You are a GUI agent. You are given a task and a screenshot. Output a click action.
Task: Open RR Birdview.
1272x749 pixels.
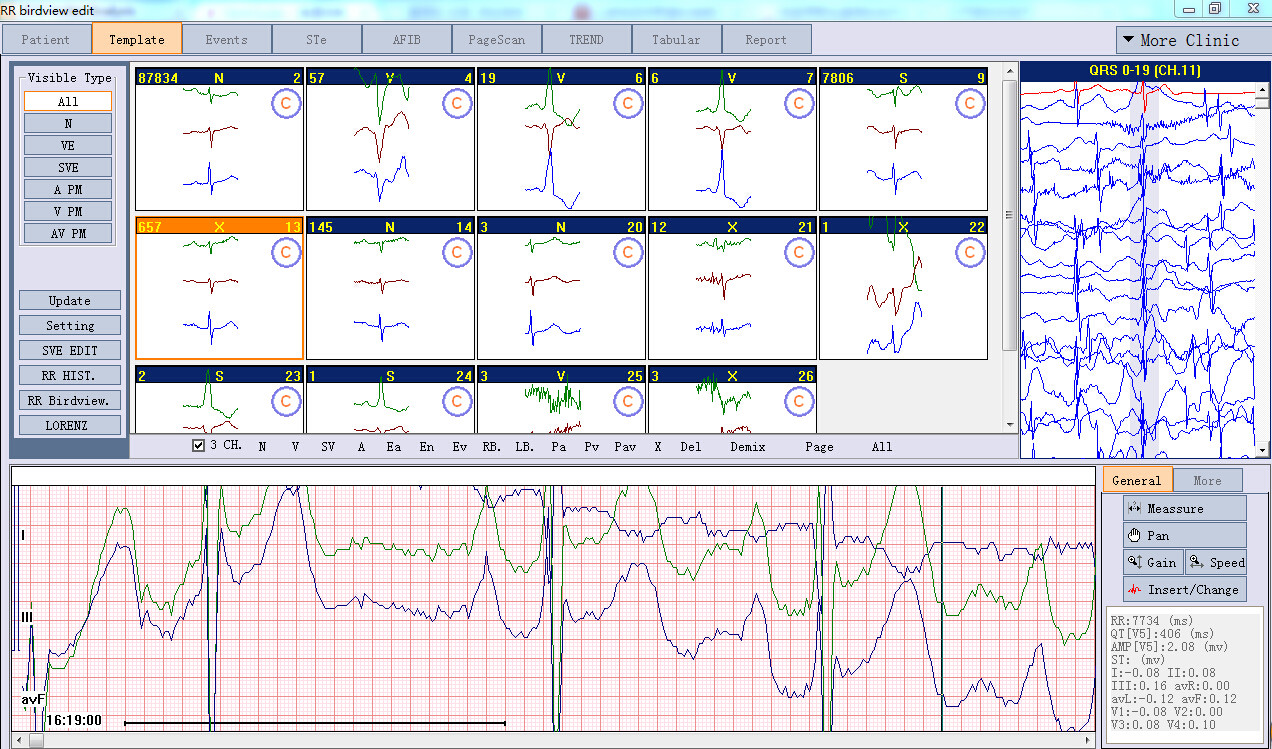[x=70, y=400]
